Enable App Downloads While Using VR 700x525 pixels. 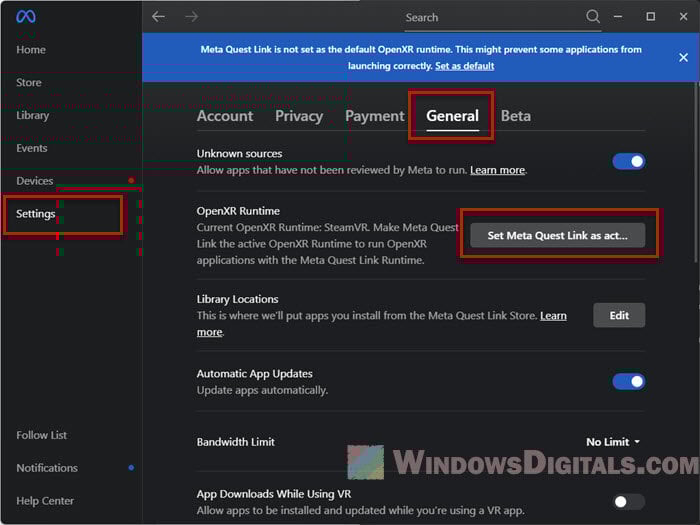click(x=629, y=502)
